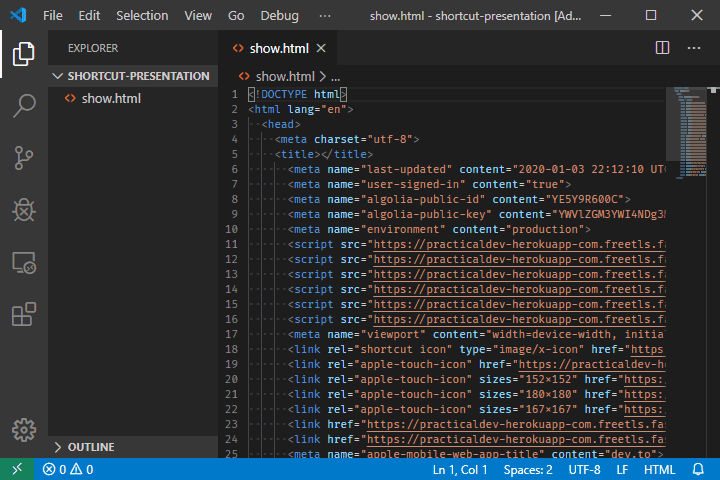Viewport: 720px width, 480px height.
Task: Open the Extensions view
Action: point(24,315)
